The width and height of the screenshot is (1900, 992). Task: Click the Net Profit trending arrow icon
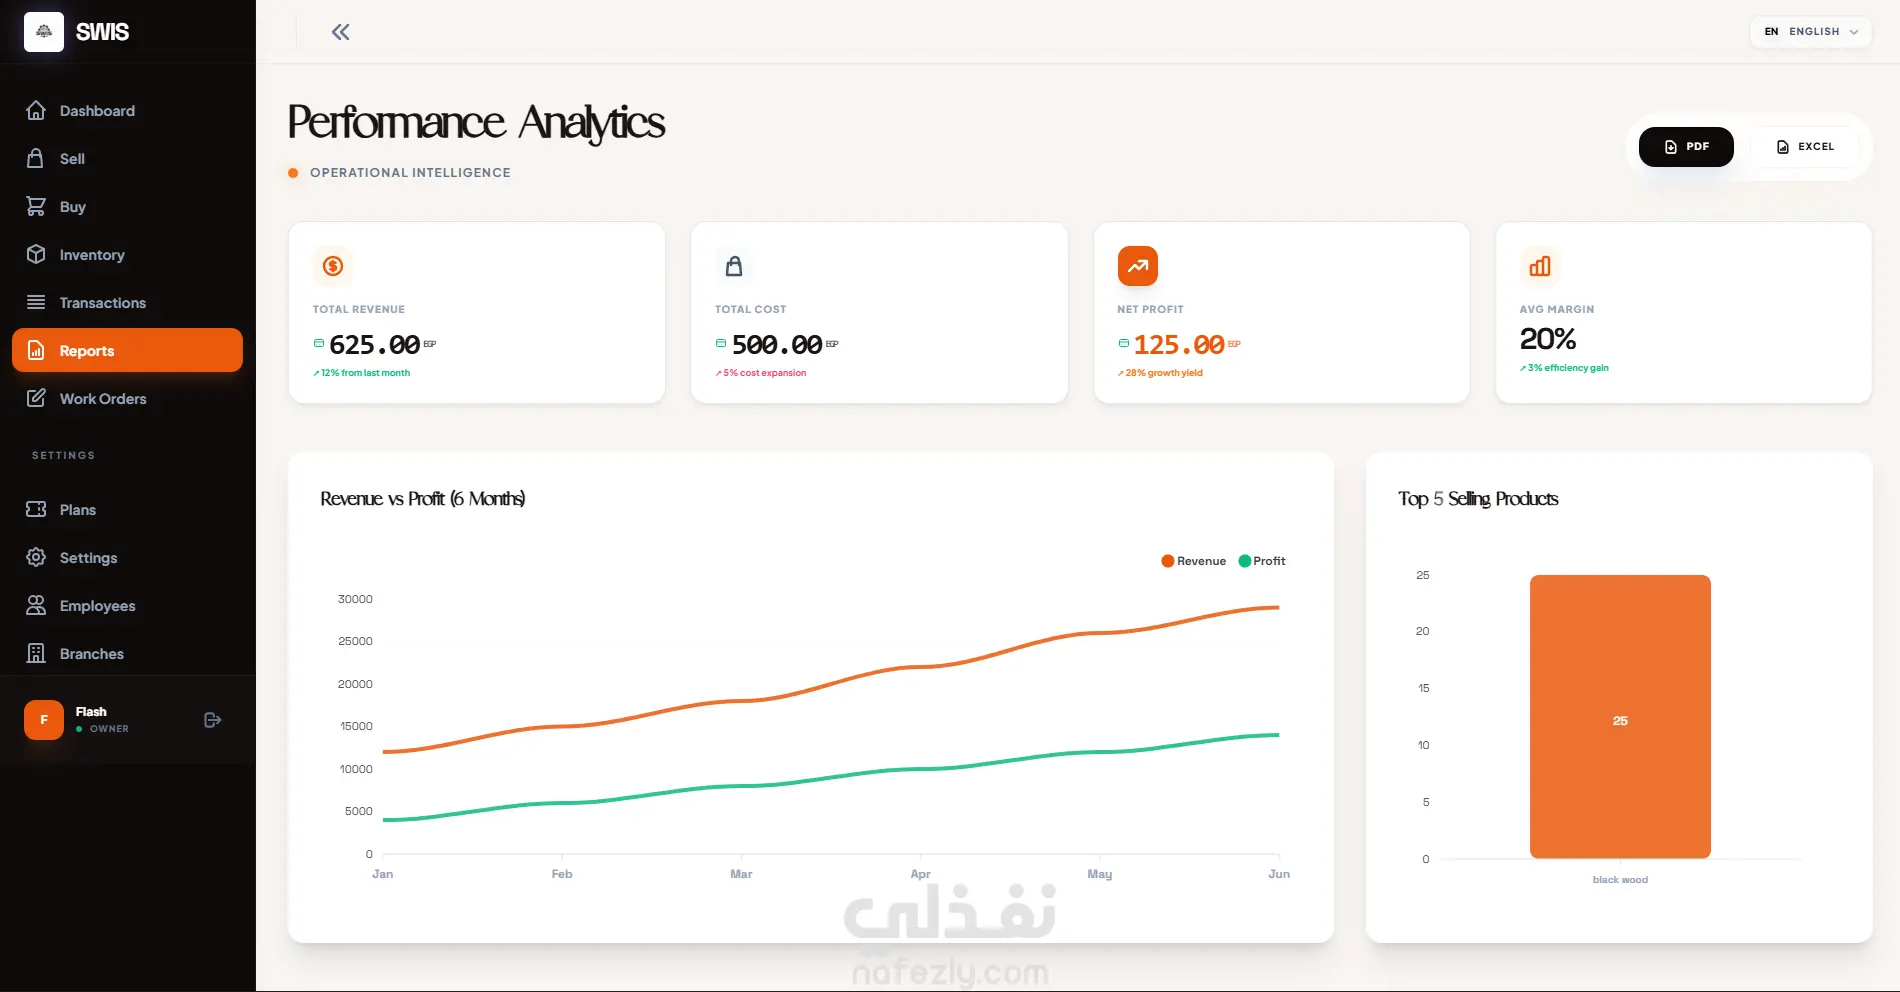tap(1138, 266)
